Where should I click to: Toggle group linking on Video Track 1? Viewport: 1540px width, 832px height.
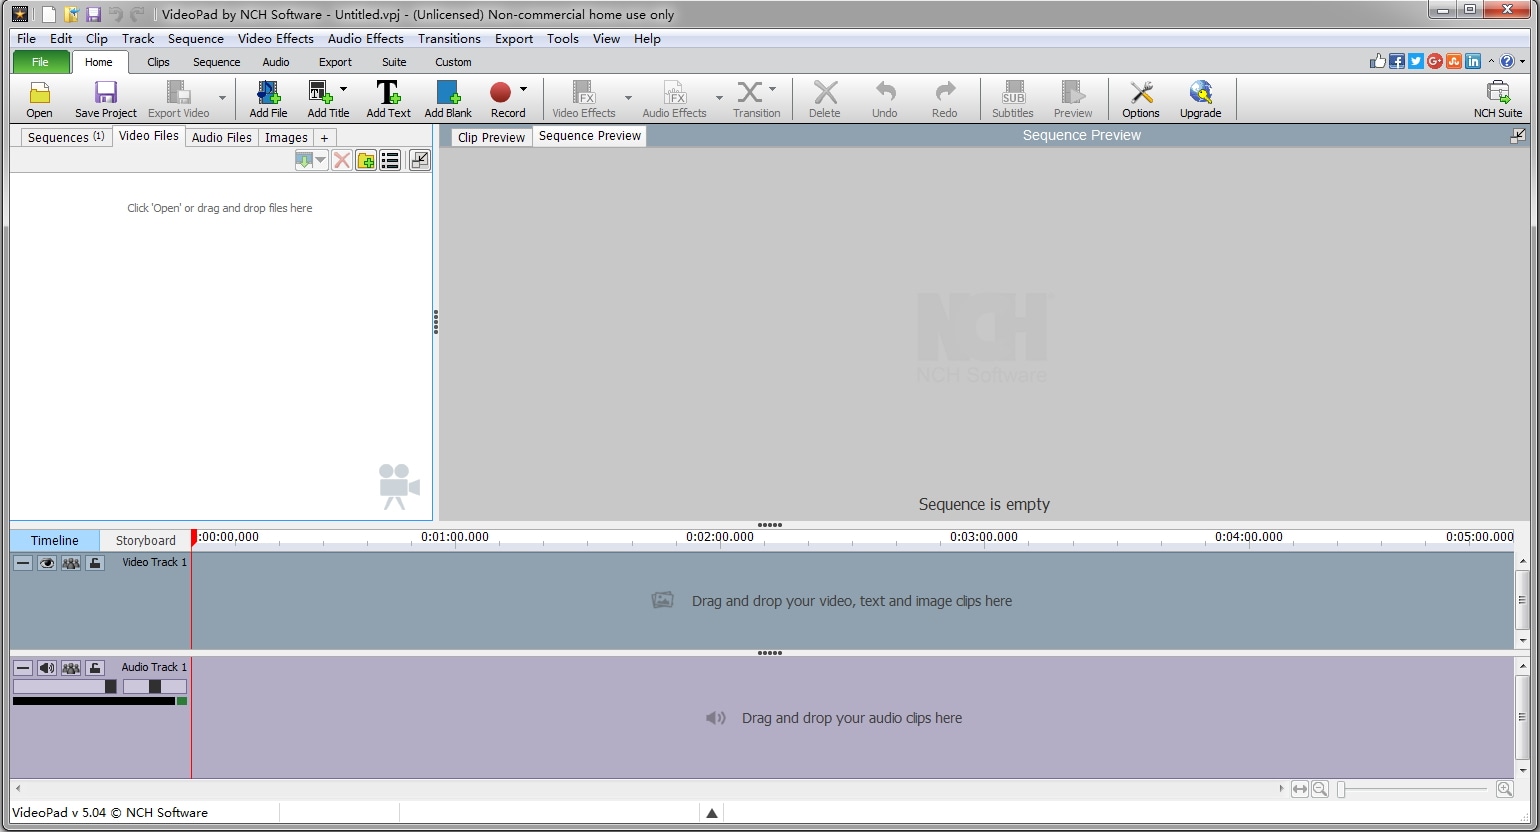point(71,563)
